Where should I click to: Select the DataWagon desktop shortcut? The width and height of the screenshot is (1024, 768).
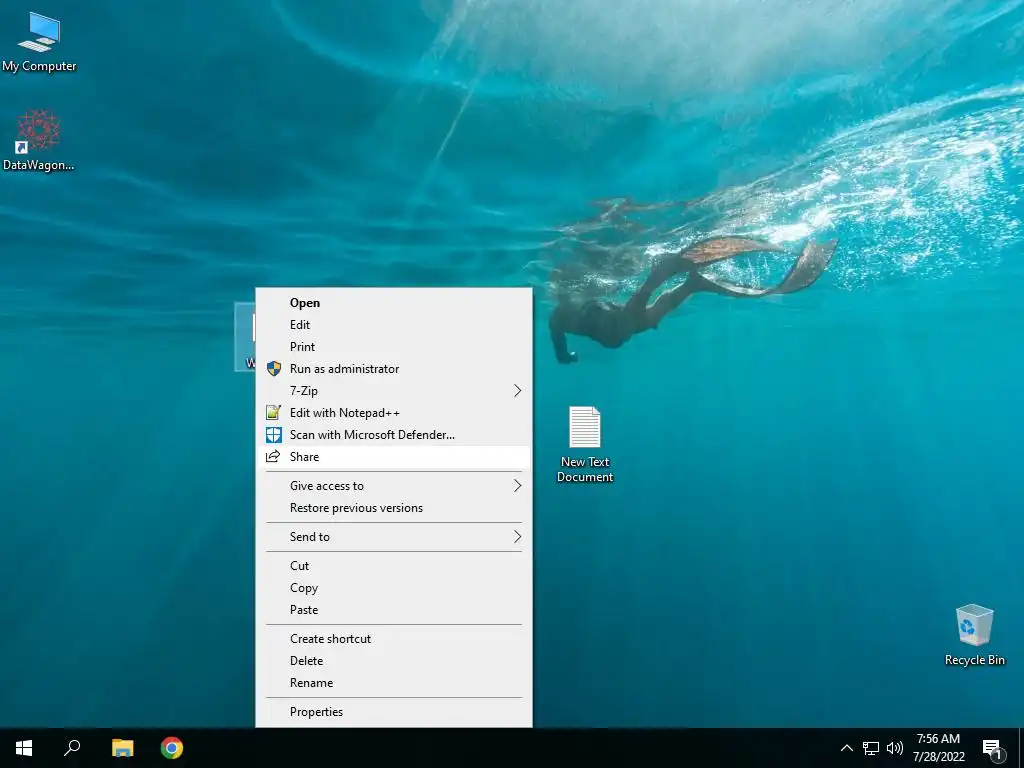(39, 140)
